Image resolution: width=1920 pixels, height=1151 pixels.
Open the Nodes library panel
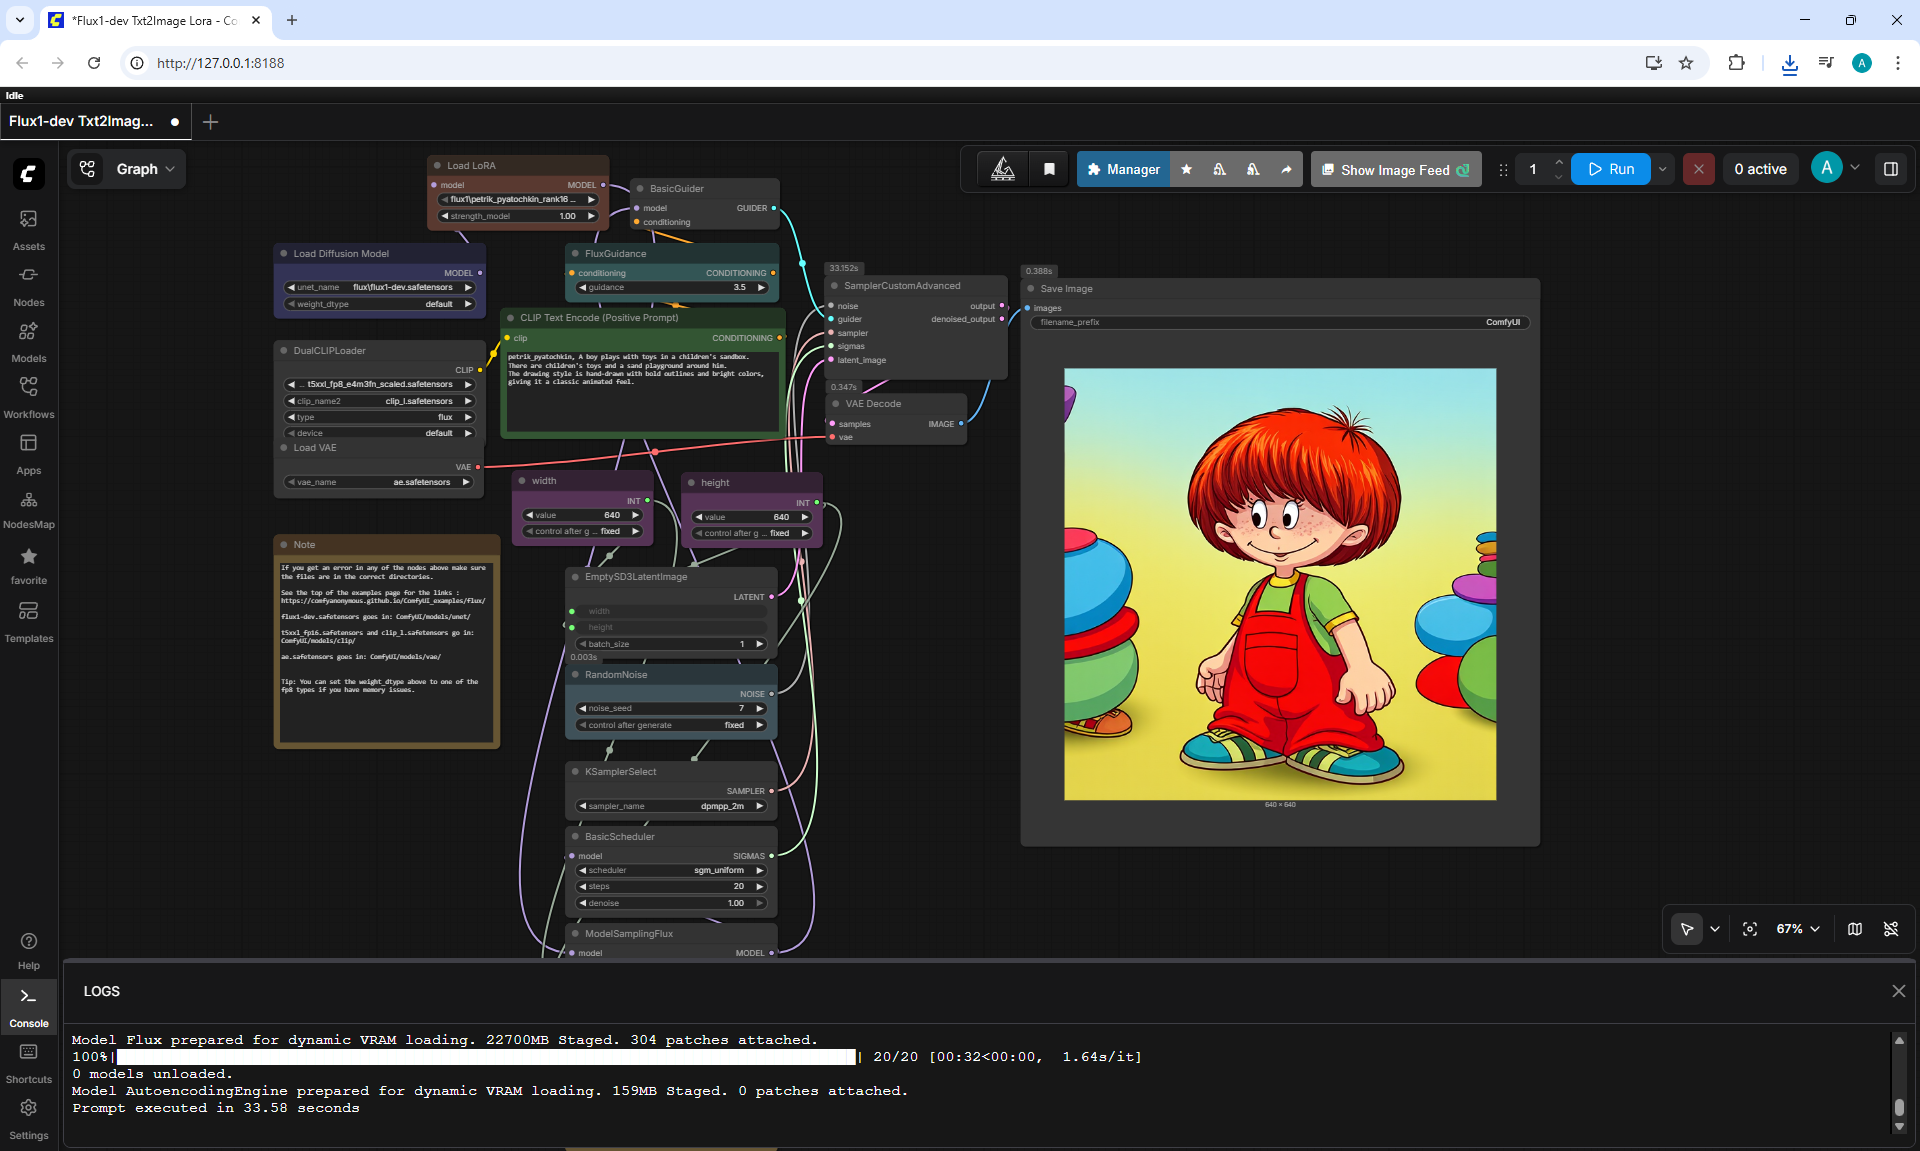point(28,286)
